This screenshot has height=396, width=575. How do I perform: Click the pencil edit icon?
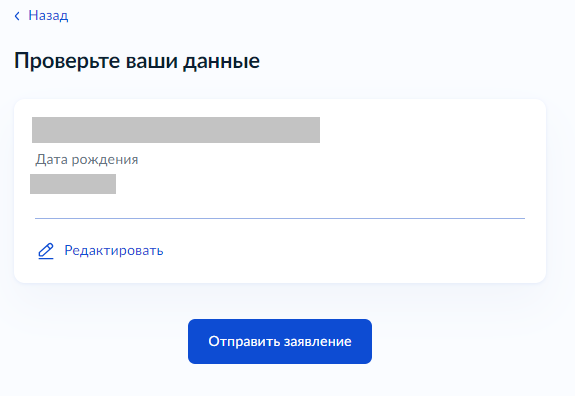click(x=46, y=251)
